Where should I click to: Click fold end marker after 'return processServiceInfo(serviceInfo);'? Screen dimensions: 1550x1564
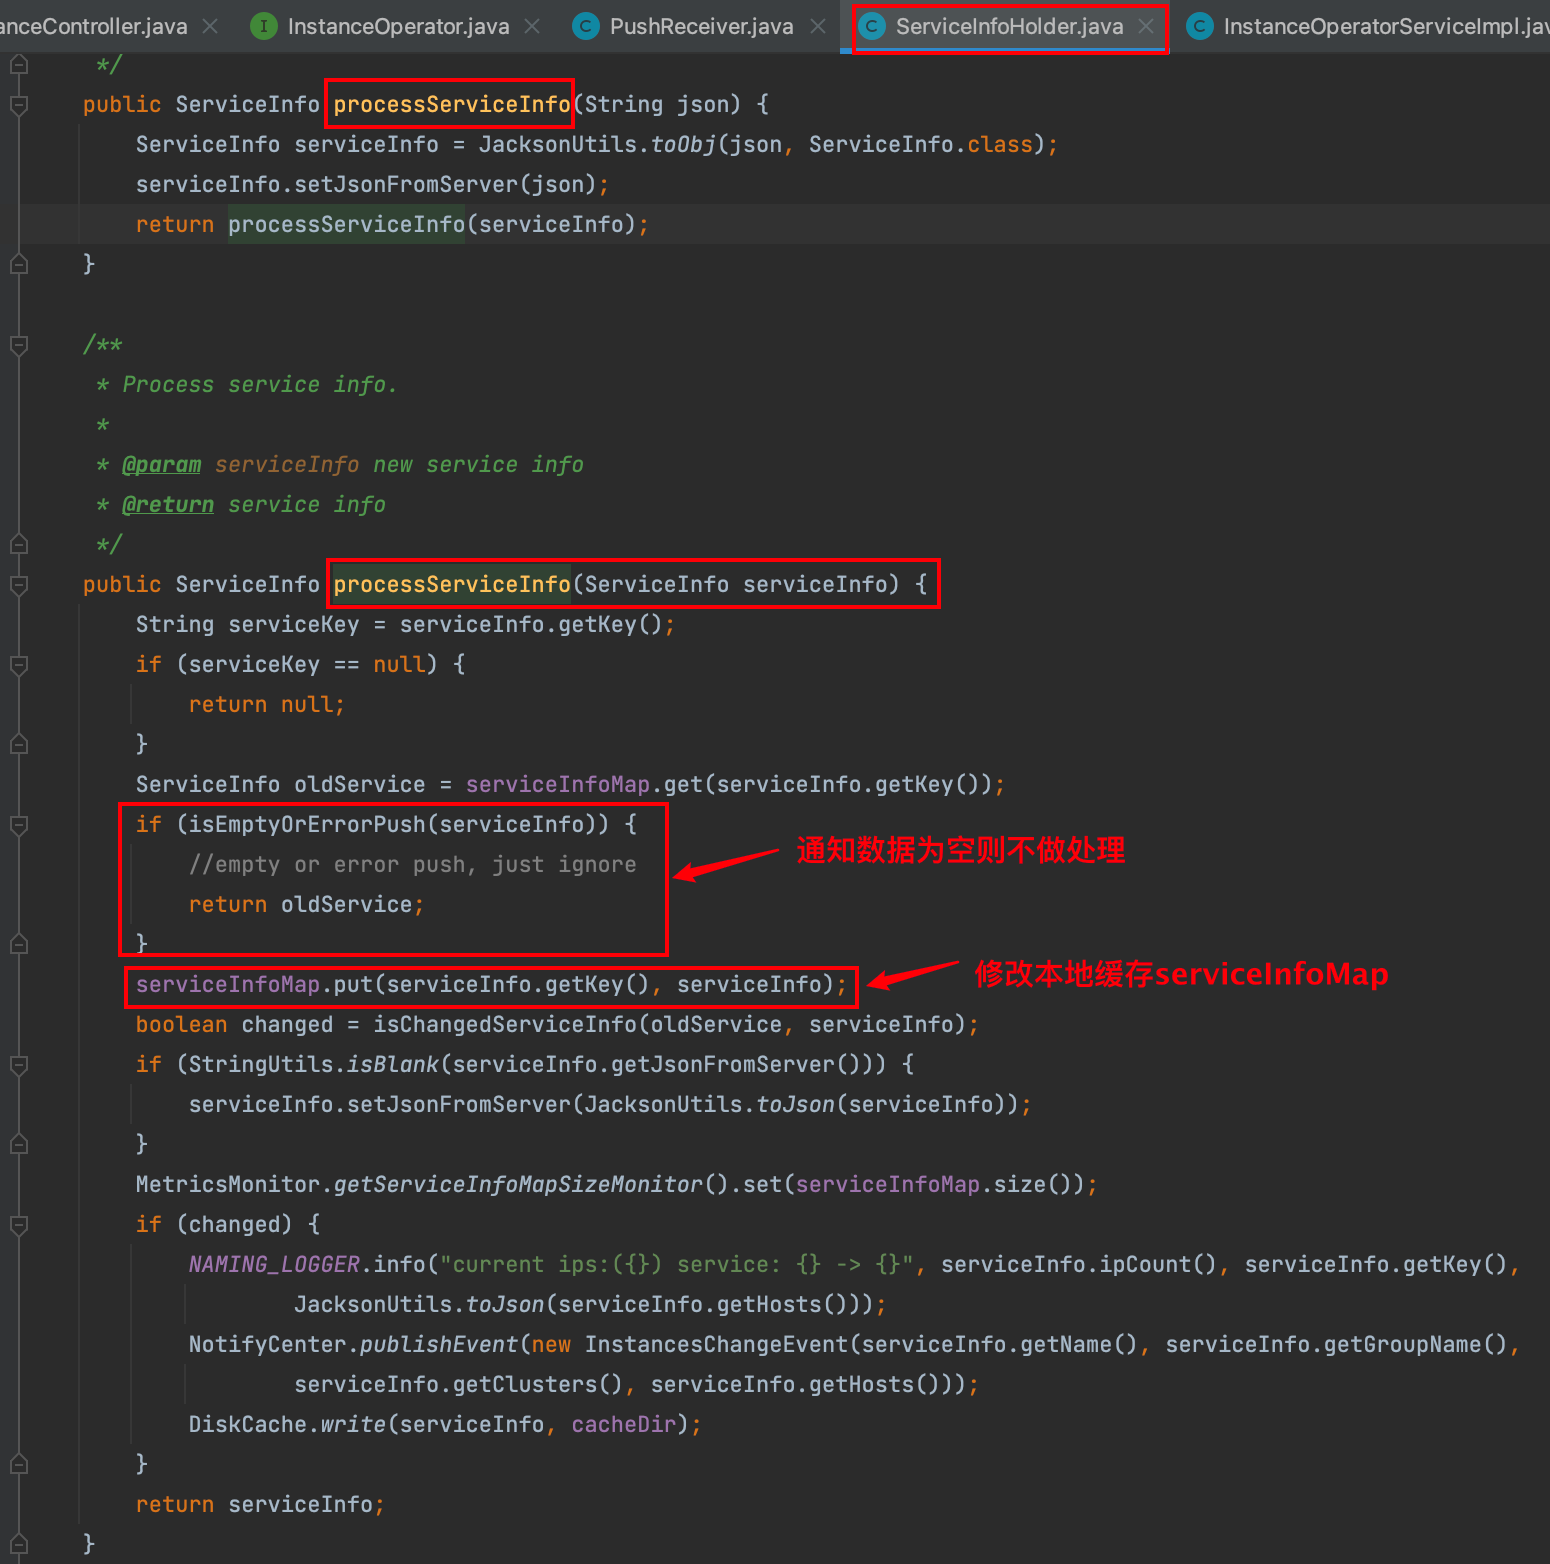pos(18,264)
